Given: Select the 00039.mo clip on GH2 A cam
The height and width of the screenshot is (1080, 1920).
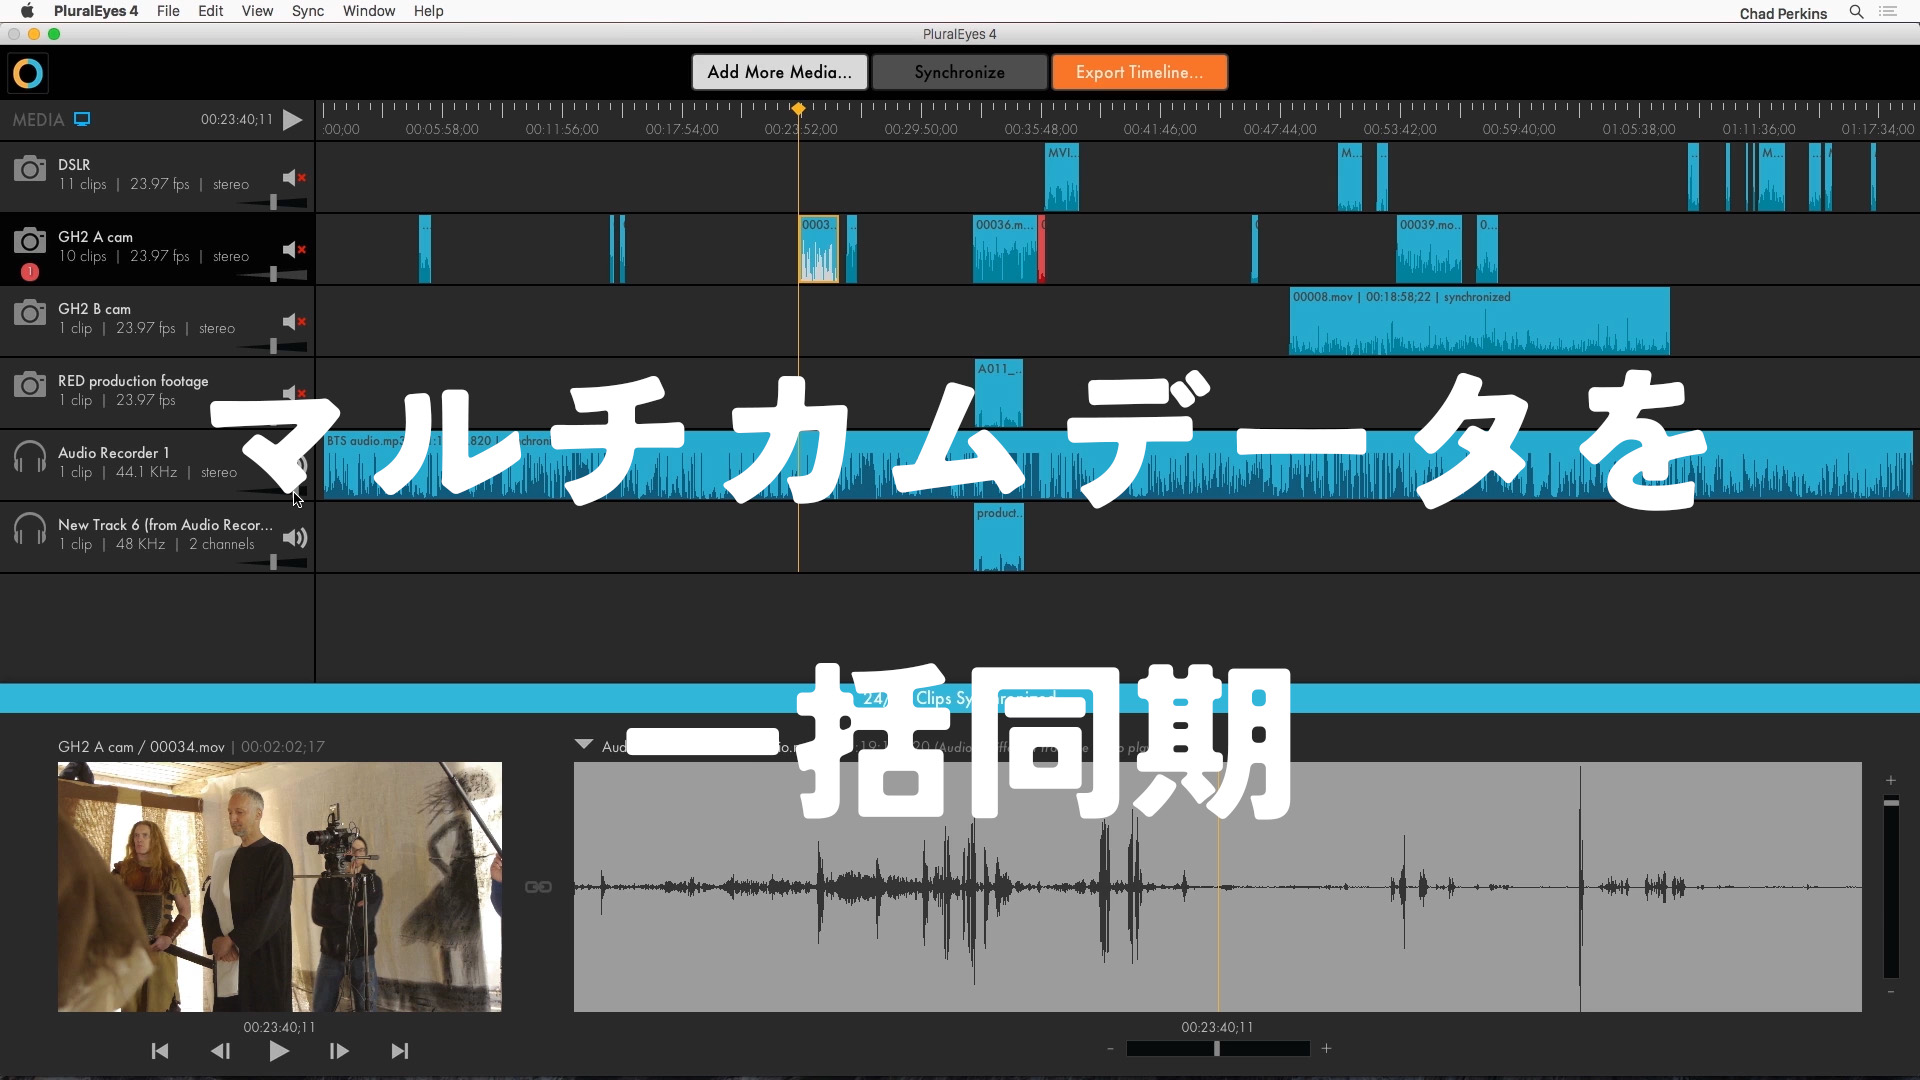Looking at the screenshot, I should click(x=1429, y=249).
